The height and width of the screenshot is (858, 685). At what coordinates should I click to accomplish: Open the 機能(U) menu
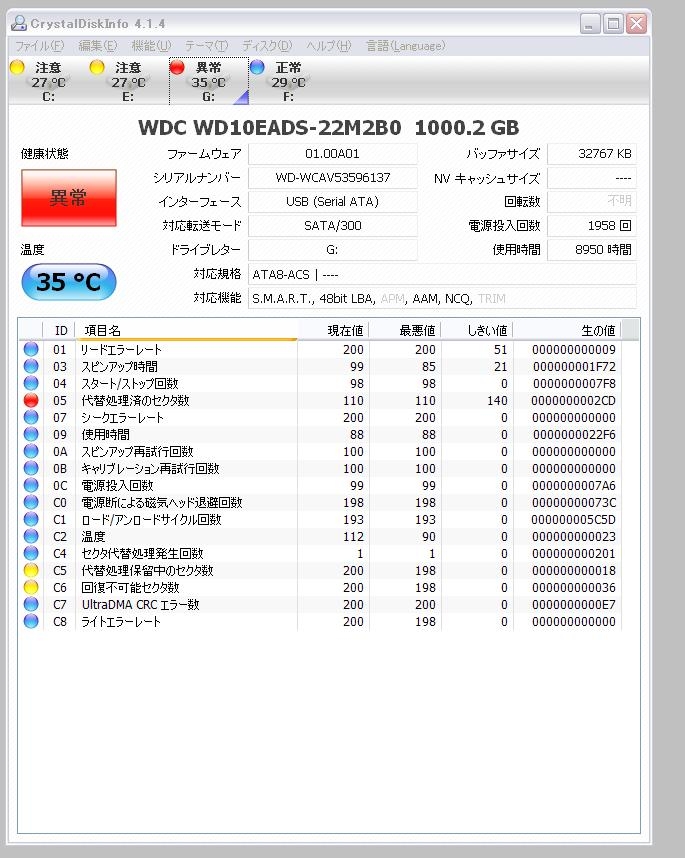151,46
